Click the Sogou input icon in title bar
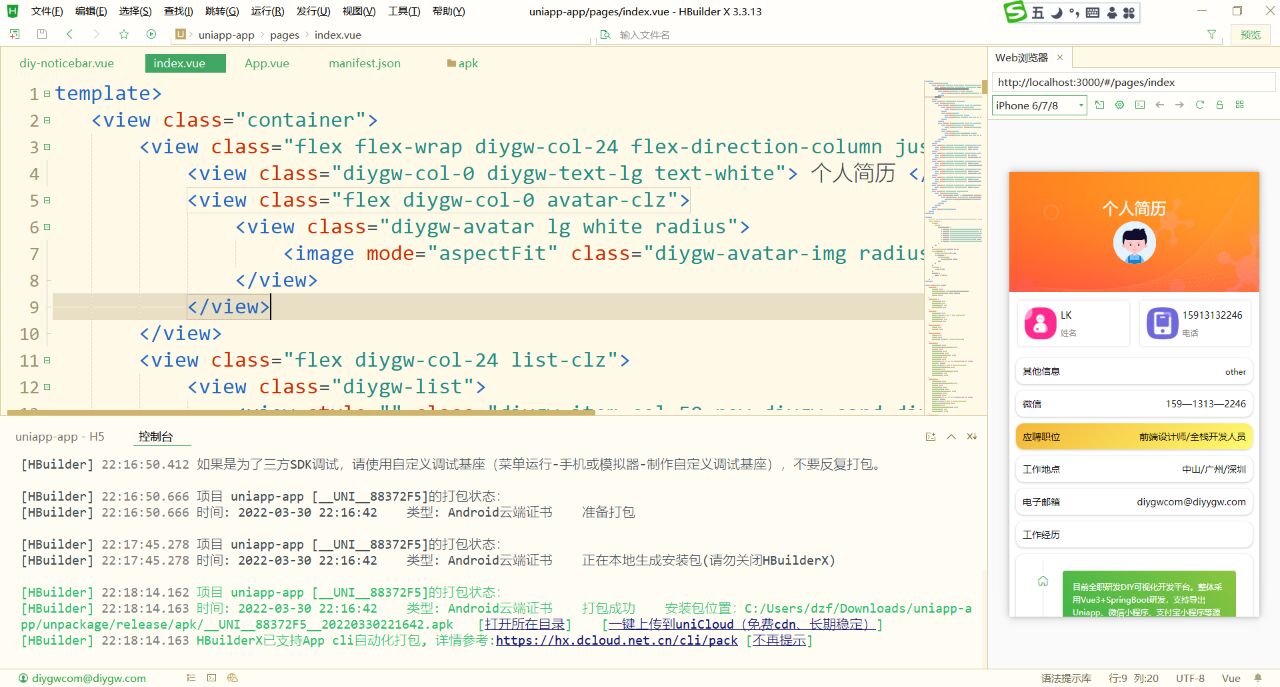The width and height of the screenshot is (1280, 687). 1012,13
